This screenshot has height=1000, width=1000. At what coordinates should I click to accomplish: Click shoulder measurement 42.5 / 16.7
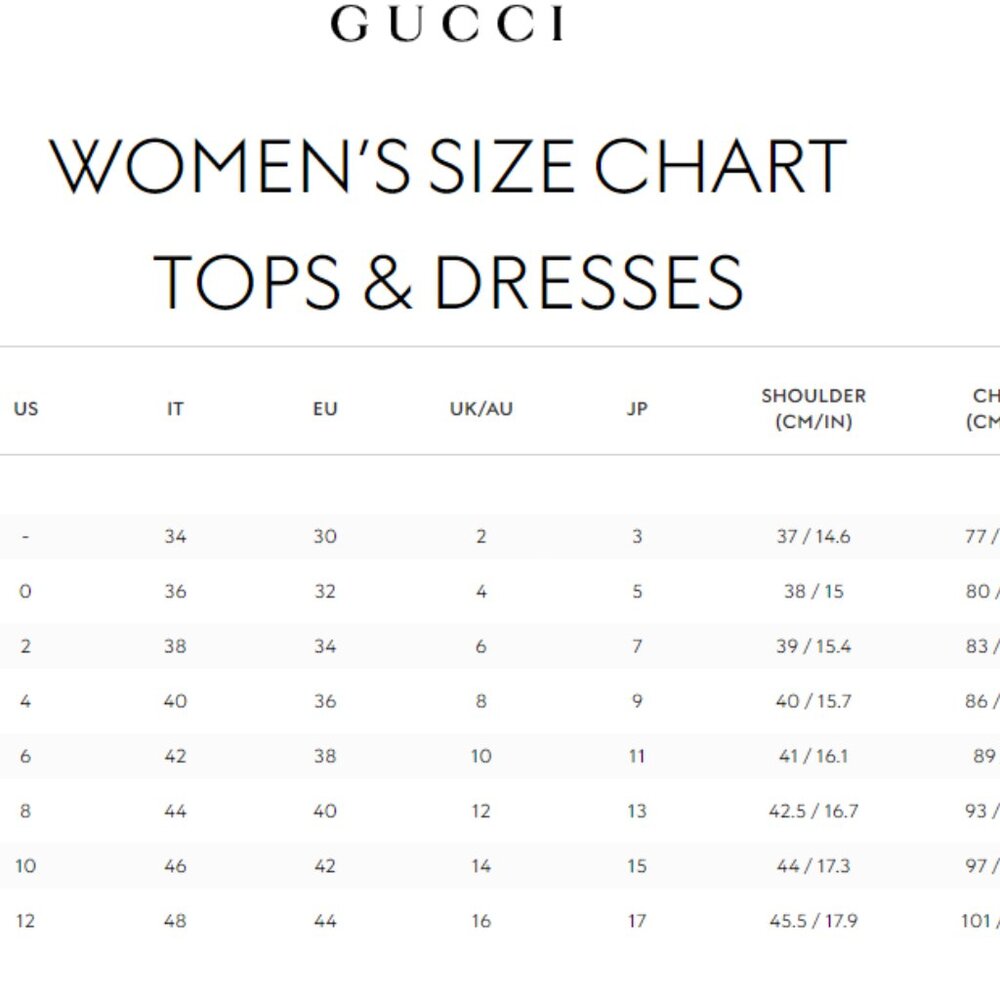pyautogui.click(x=814, y=811)
